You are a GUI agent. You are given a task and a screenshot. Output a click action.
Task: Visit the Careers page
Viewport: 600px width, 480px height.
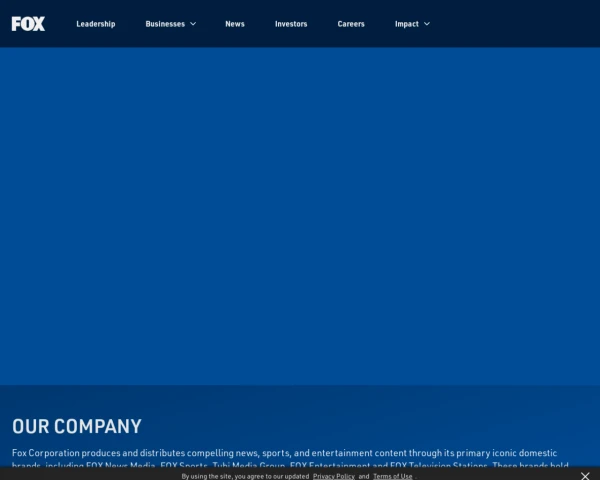point(351,24)
